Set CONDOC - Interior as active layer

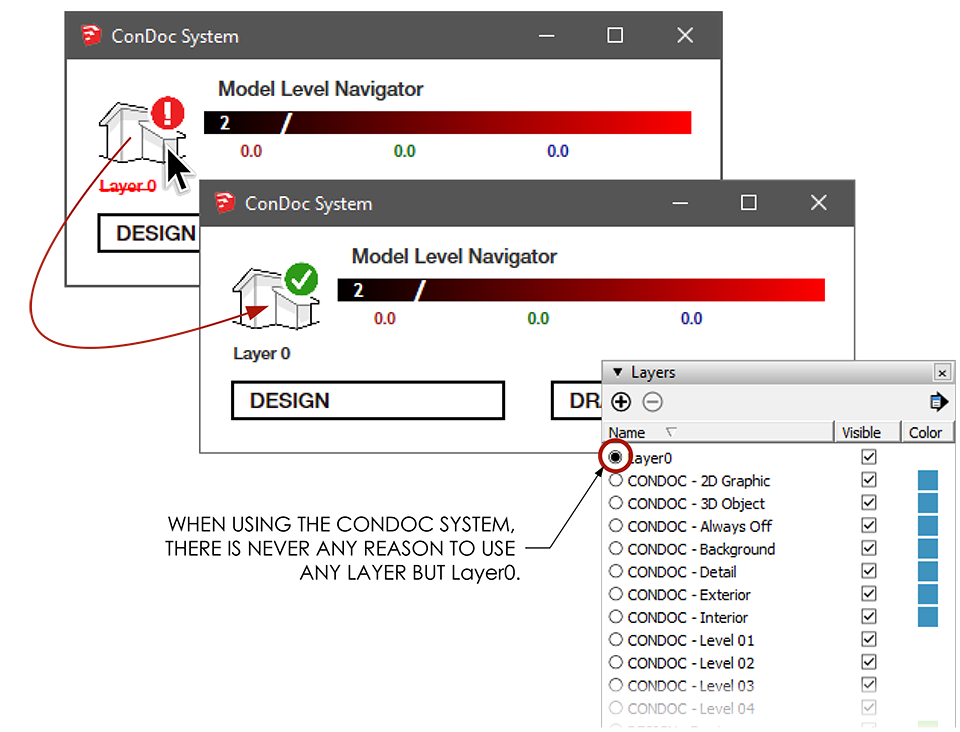pos(616,617)
